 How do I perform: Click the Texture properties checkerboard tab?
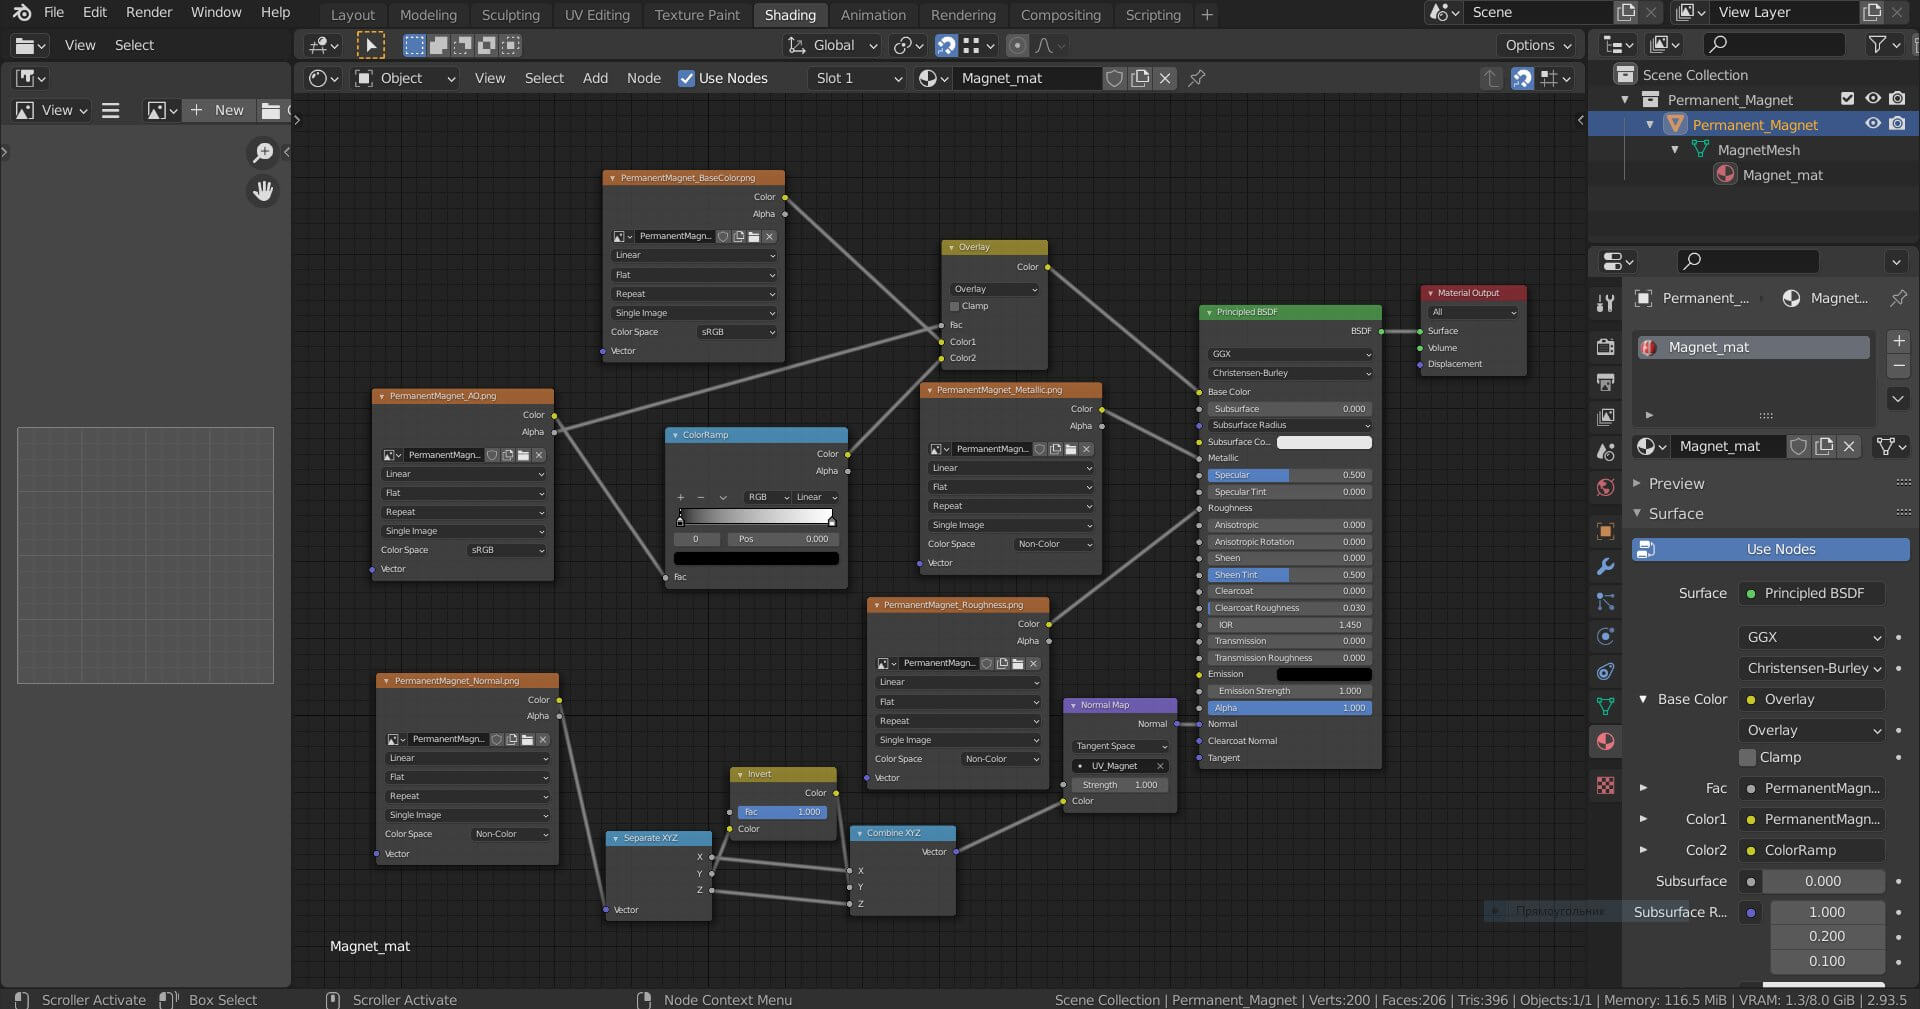point(1605,786)
